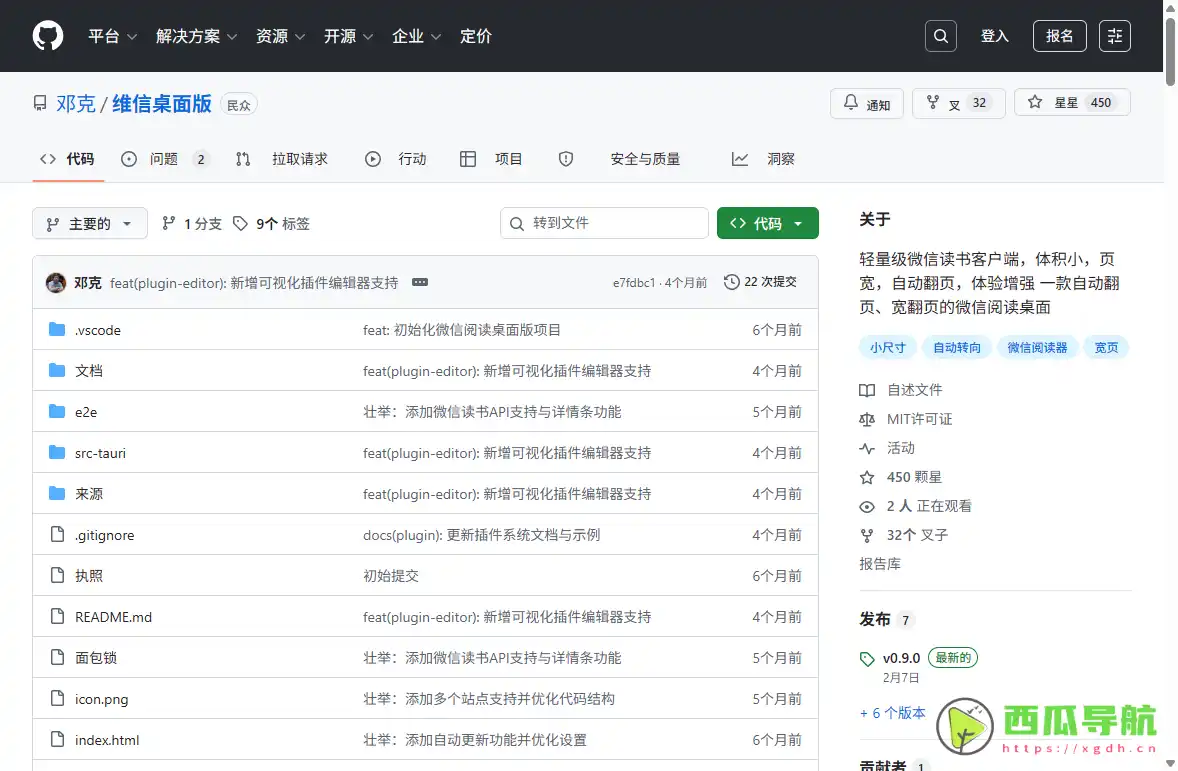Expand the 主要的 branch dropdown

pos(89,224)
